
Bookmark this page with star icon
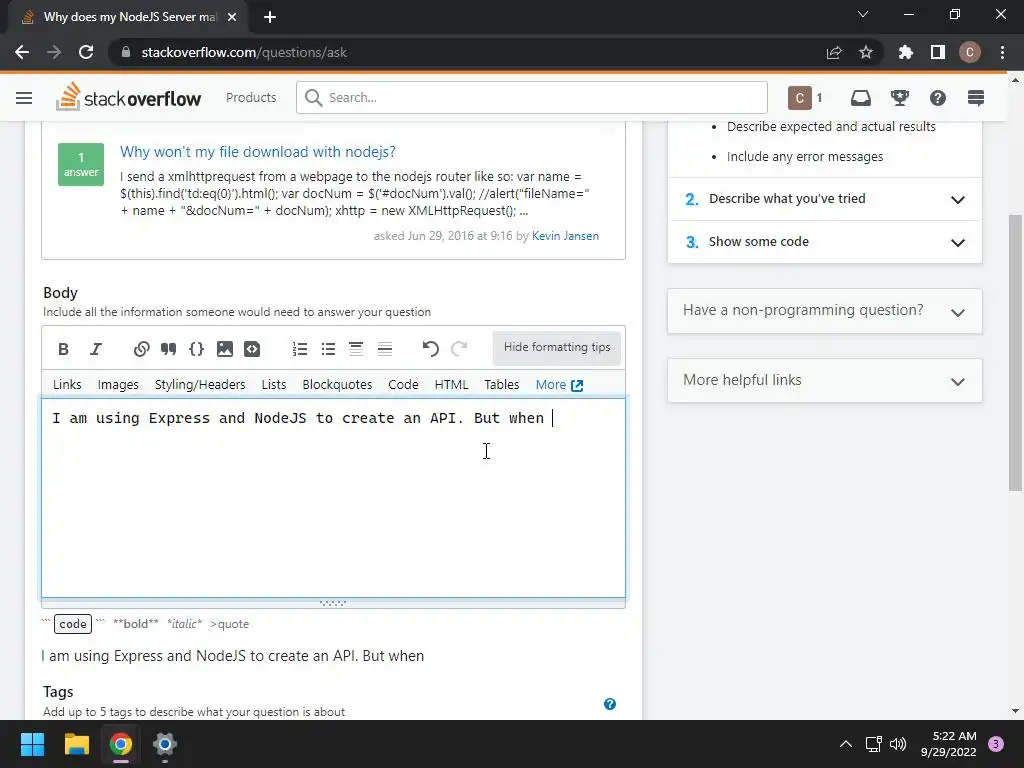(866, 52)
